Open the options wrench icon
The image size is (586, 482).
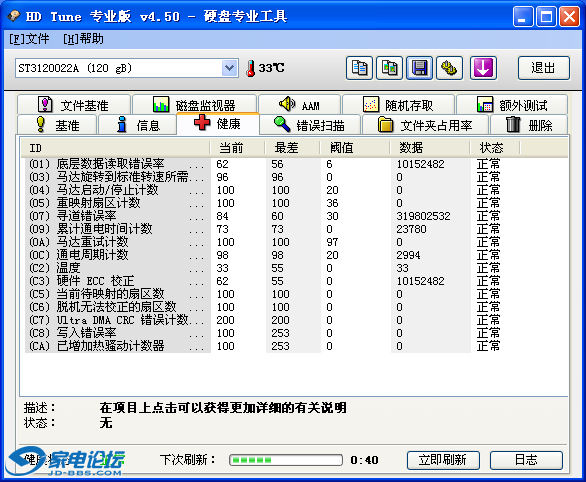(450, 68)
